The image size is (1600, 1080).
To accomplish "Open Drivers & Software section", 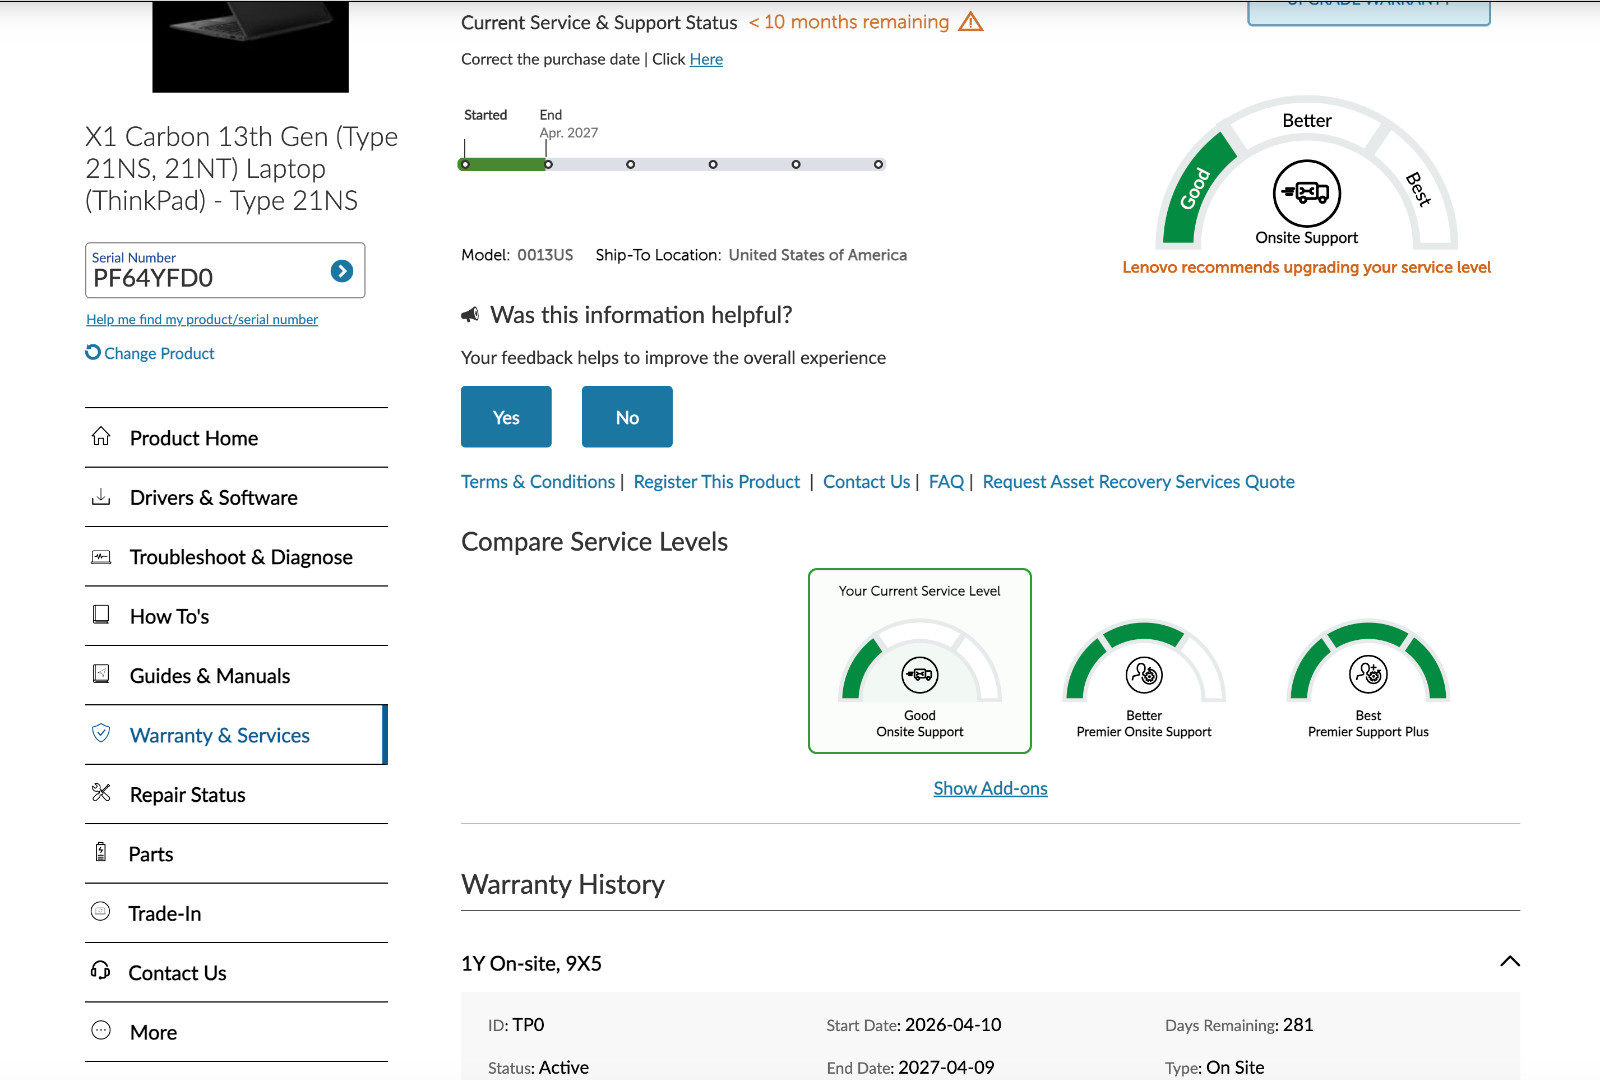I will (236, 497).
